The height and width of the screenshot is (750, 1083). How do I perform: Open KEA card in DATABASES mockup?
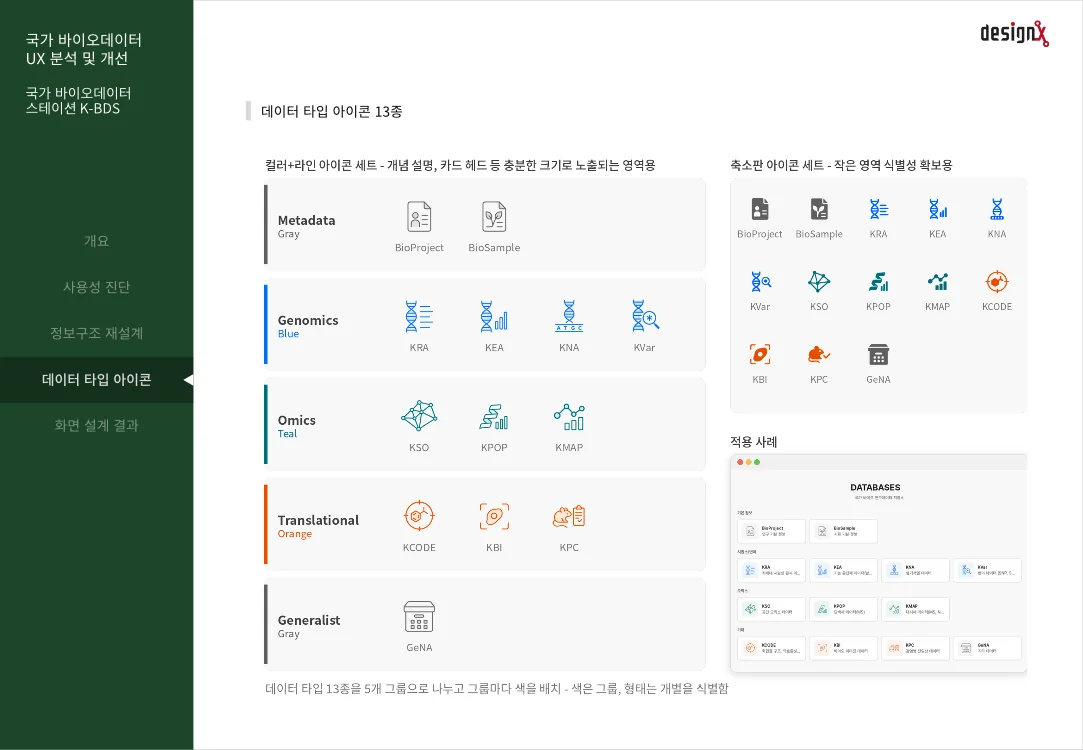(x=843, y=570)
